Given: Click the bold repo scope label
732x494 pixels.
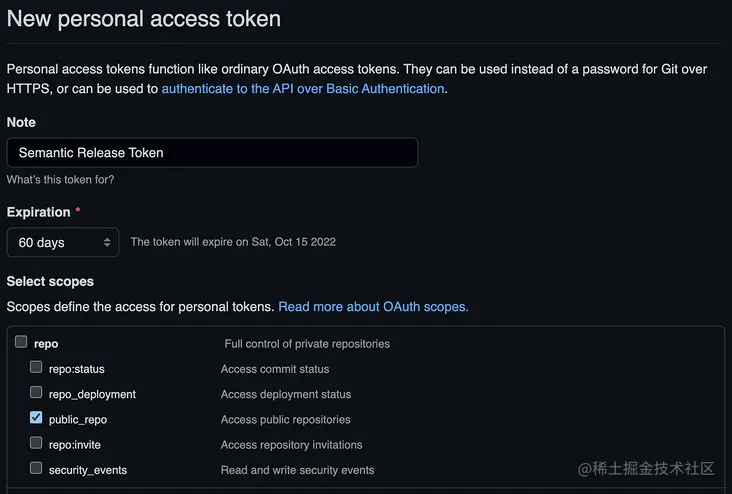Looking at the screenshot, I should (46, 344).
